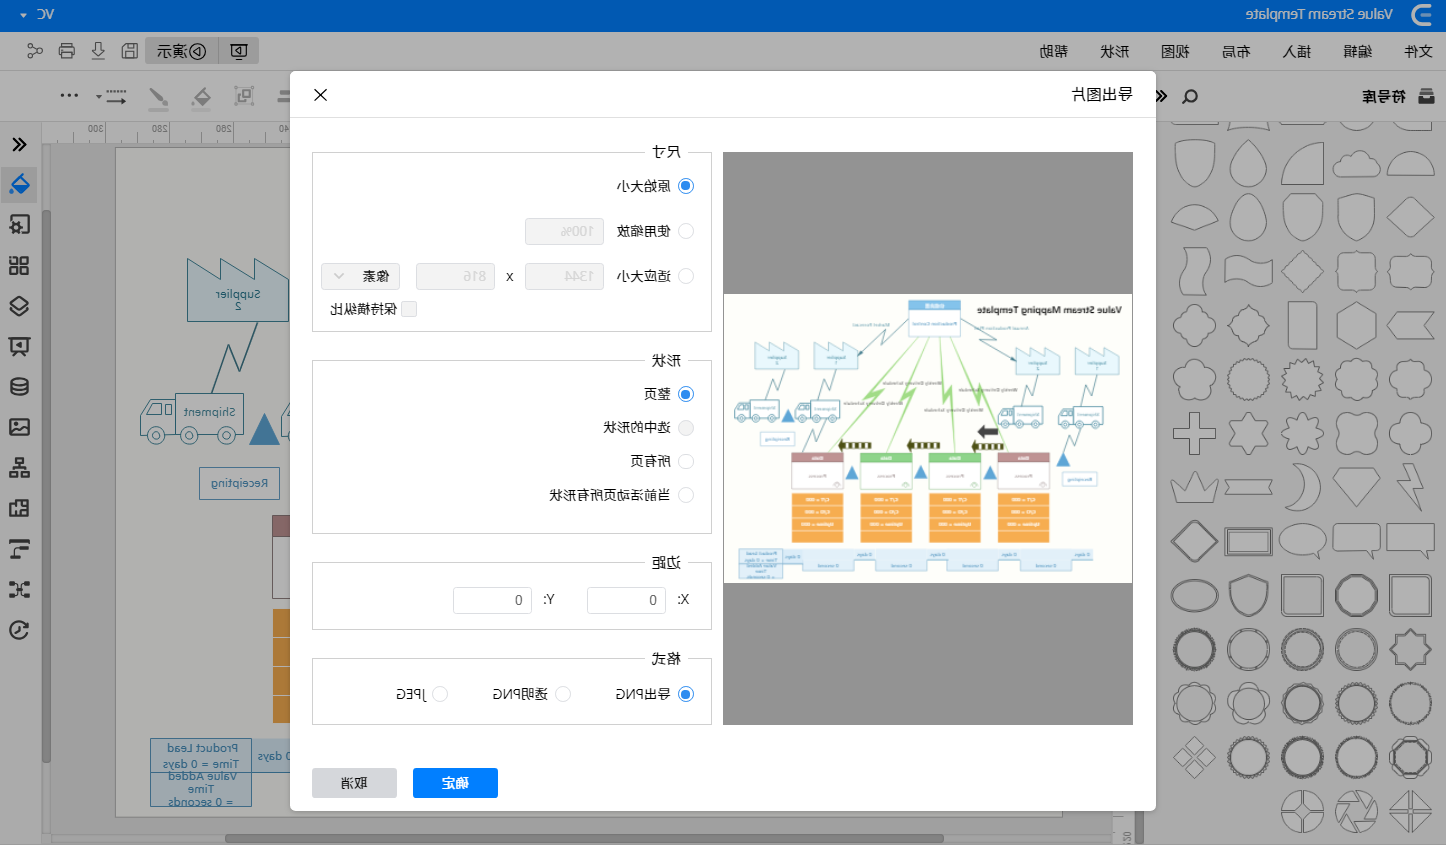Click the height field showing 816
Viewport: 1446px width, 845px height.
point(455,276)
